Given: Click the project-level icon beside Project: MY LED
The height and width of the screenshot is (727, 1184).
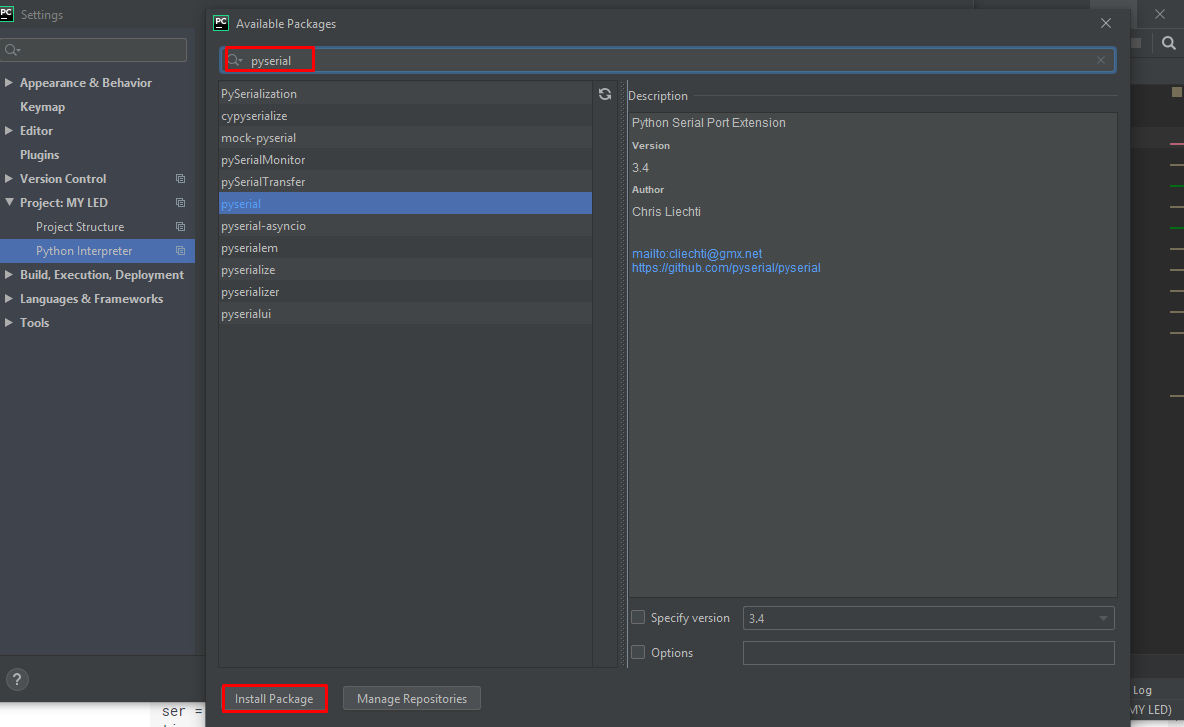Looking at the screenshot, I should [180, 203].
